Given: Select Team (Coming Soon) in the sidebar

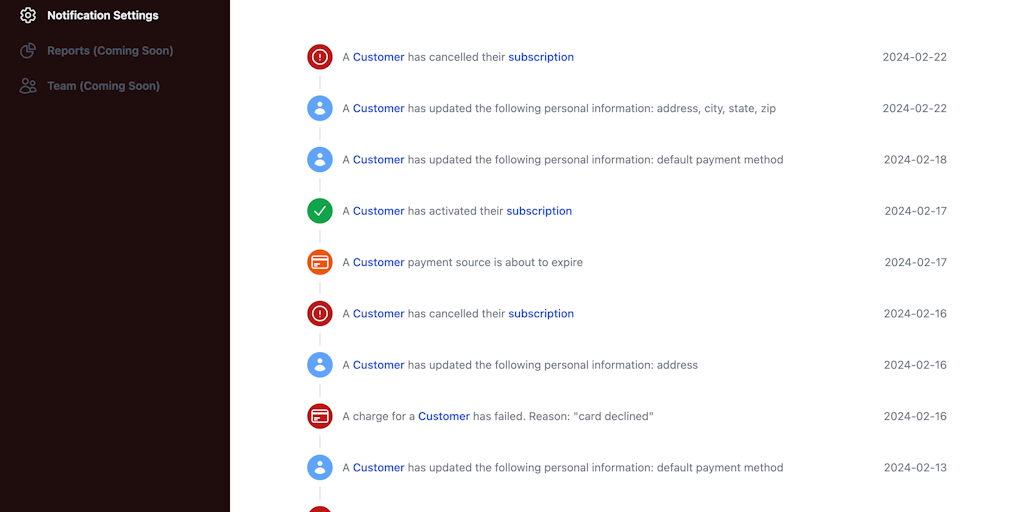Looking at the screenshot, I should coord(103,86).
